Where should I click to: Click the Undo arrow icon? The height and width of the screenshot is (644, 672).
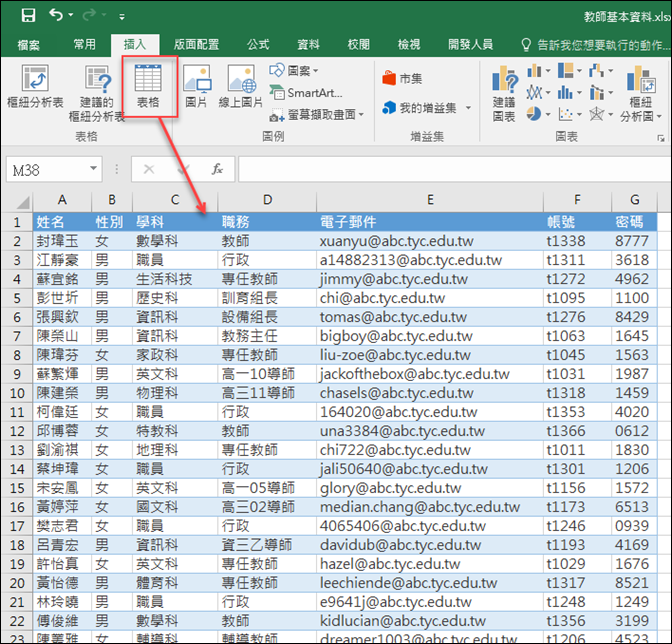coord(56,15)
